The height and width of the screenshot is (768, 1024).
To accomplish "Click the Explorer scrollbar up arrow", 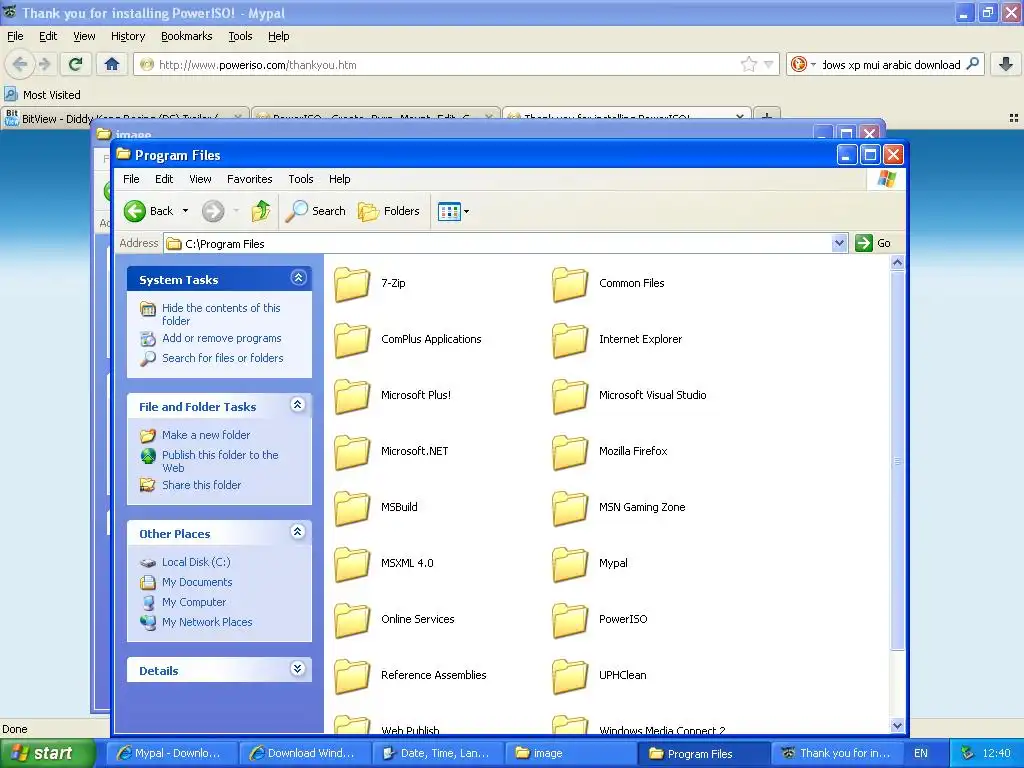I will pyautogui.click(x=897, y=263).
